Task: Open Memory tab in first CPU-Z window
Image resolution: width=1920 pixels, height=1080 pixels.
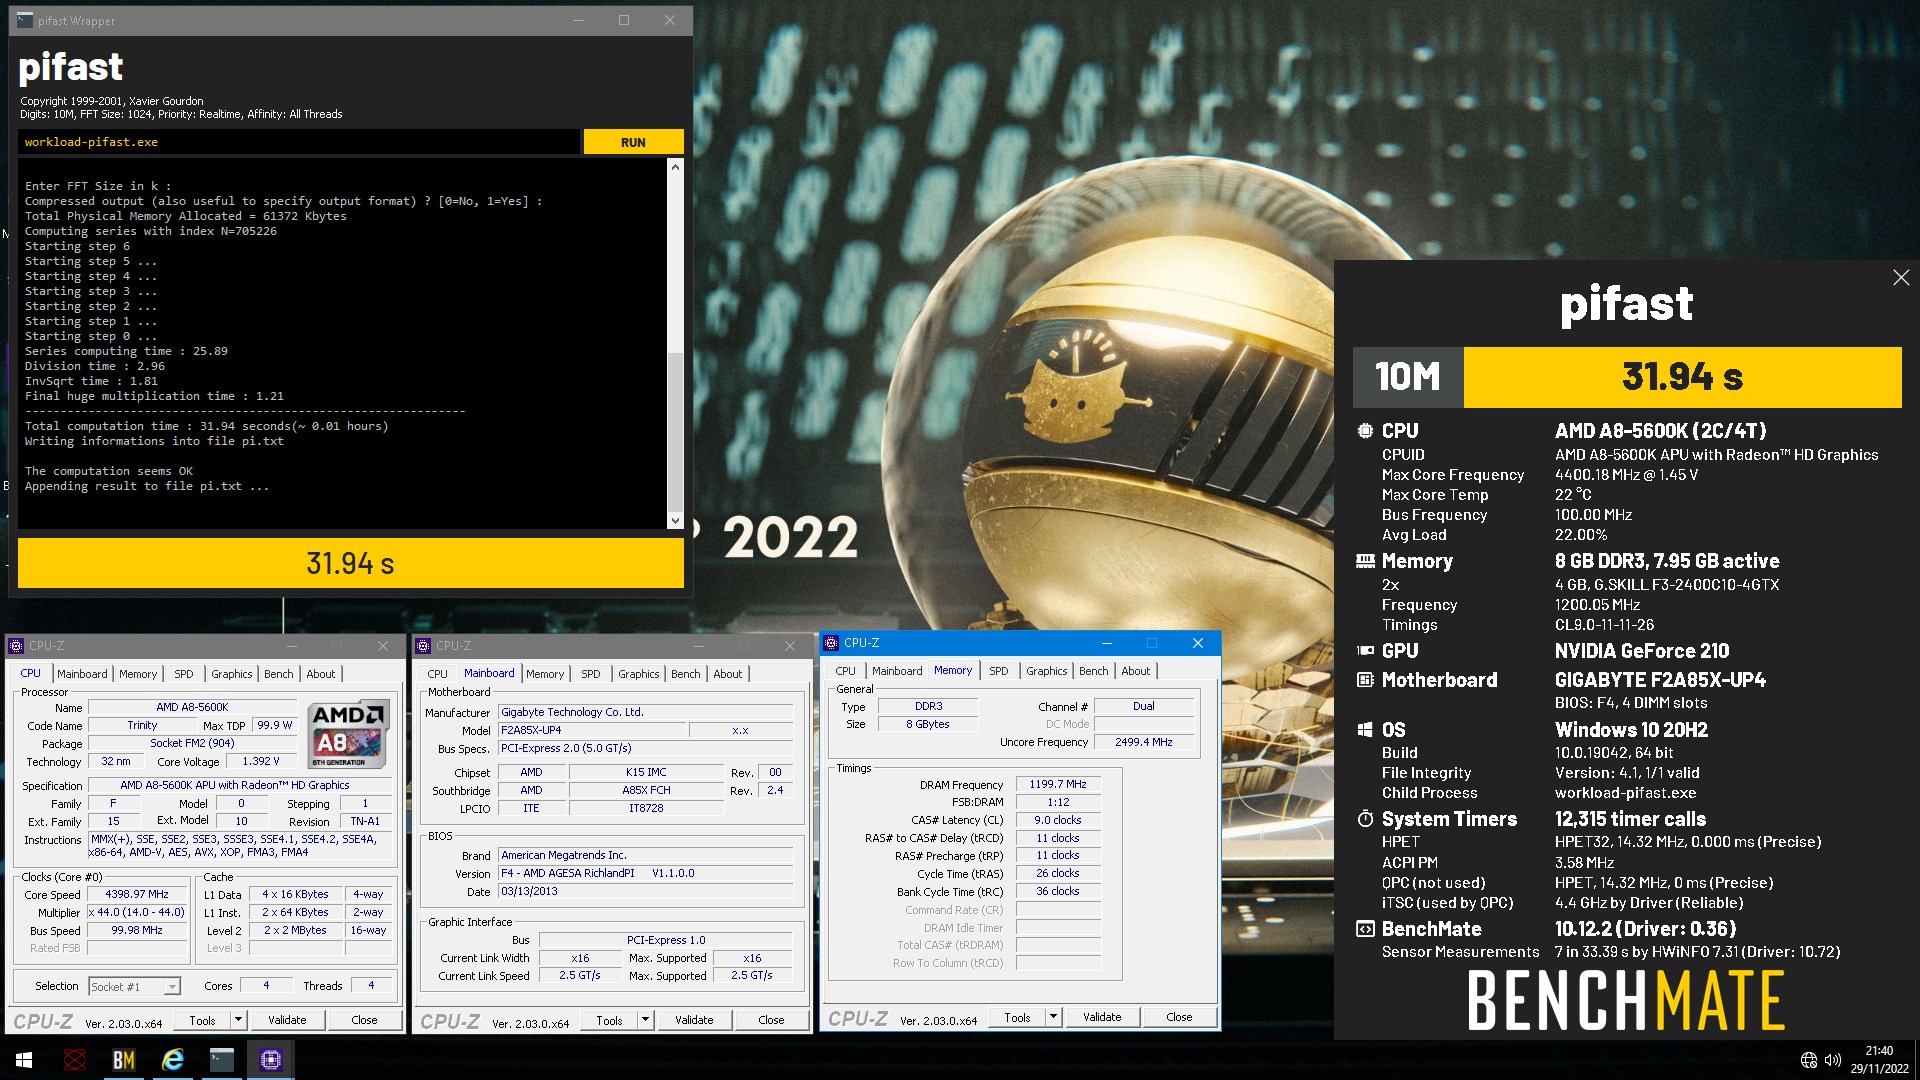Action: 138,674
